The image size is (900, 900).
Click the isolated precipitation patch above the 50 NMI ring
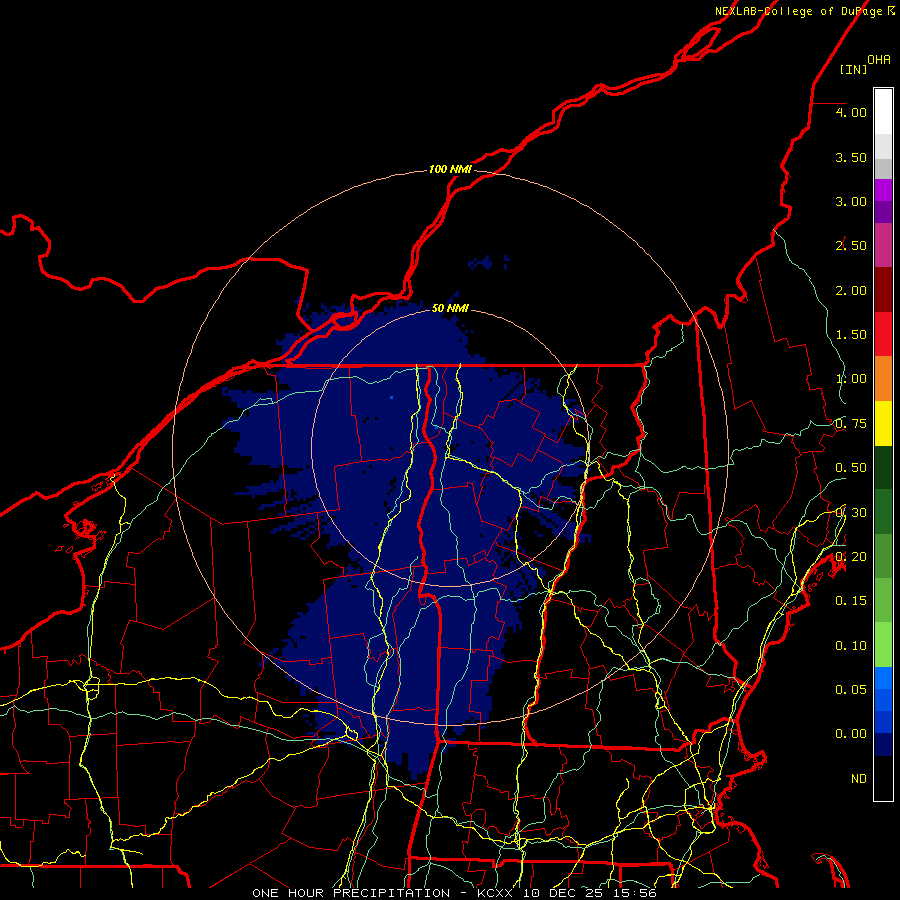(x=488, y=263)
